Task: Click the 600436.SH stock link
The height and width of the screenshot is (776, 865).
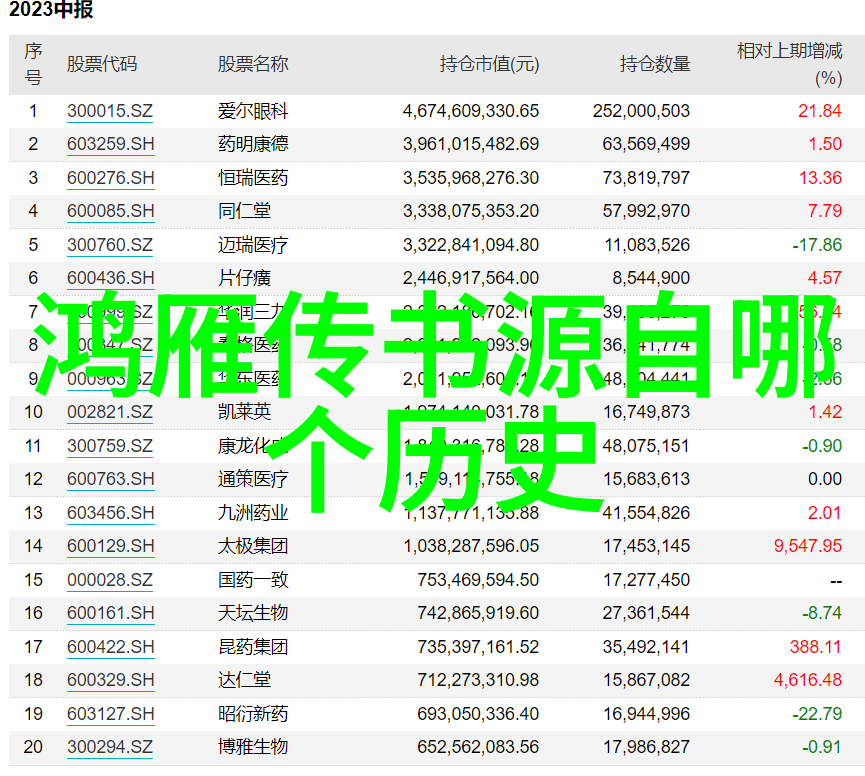Action: click(111, 278)
